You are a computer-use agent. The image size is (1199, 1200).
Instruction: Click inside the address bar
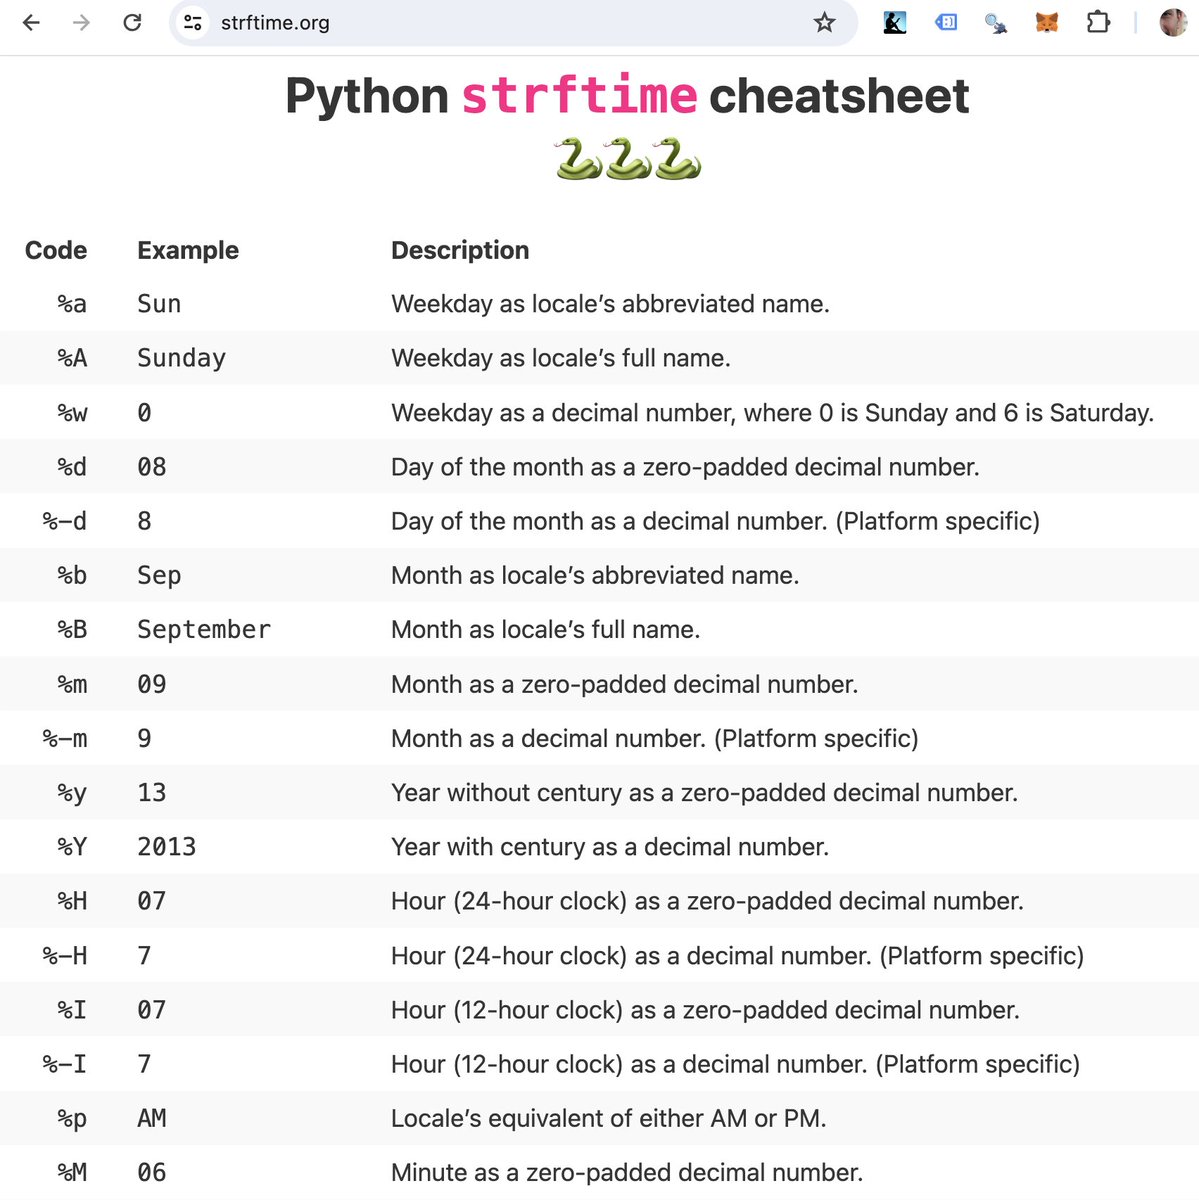(x=400, y=22)
